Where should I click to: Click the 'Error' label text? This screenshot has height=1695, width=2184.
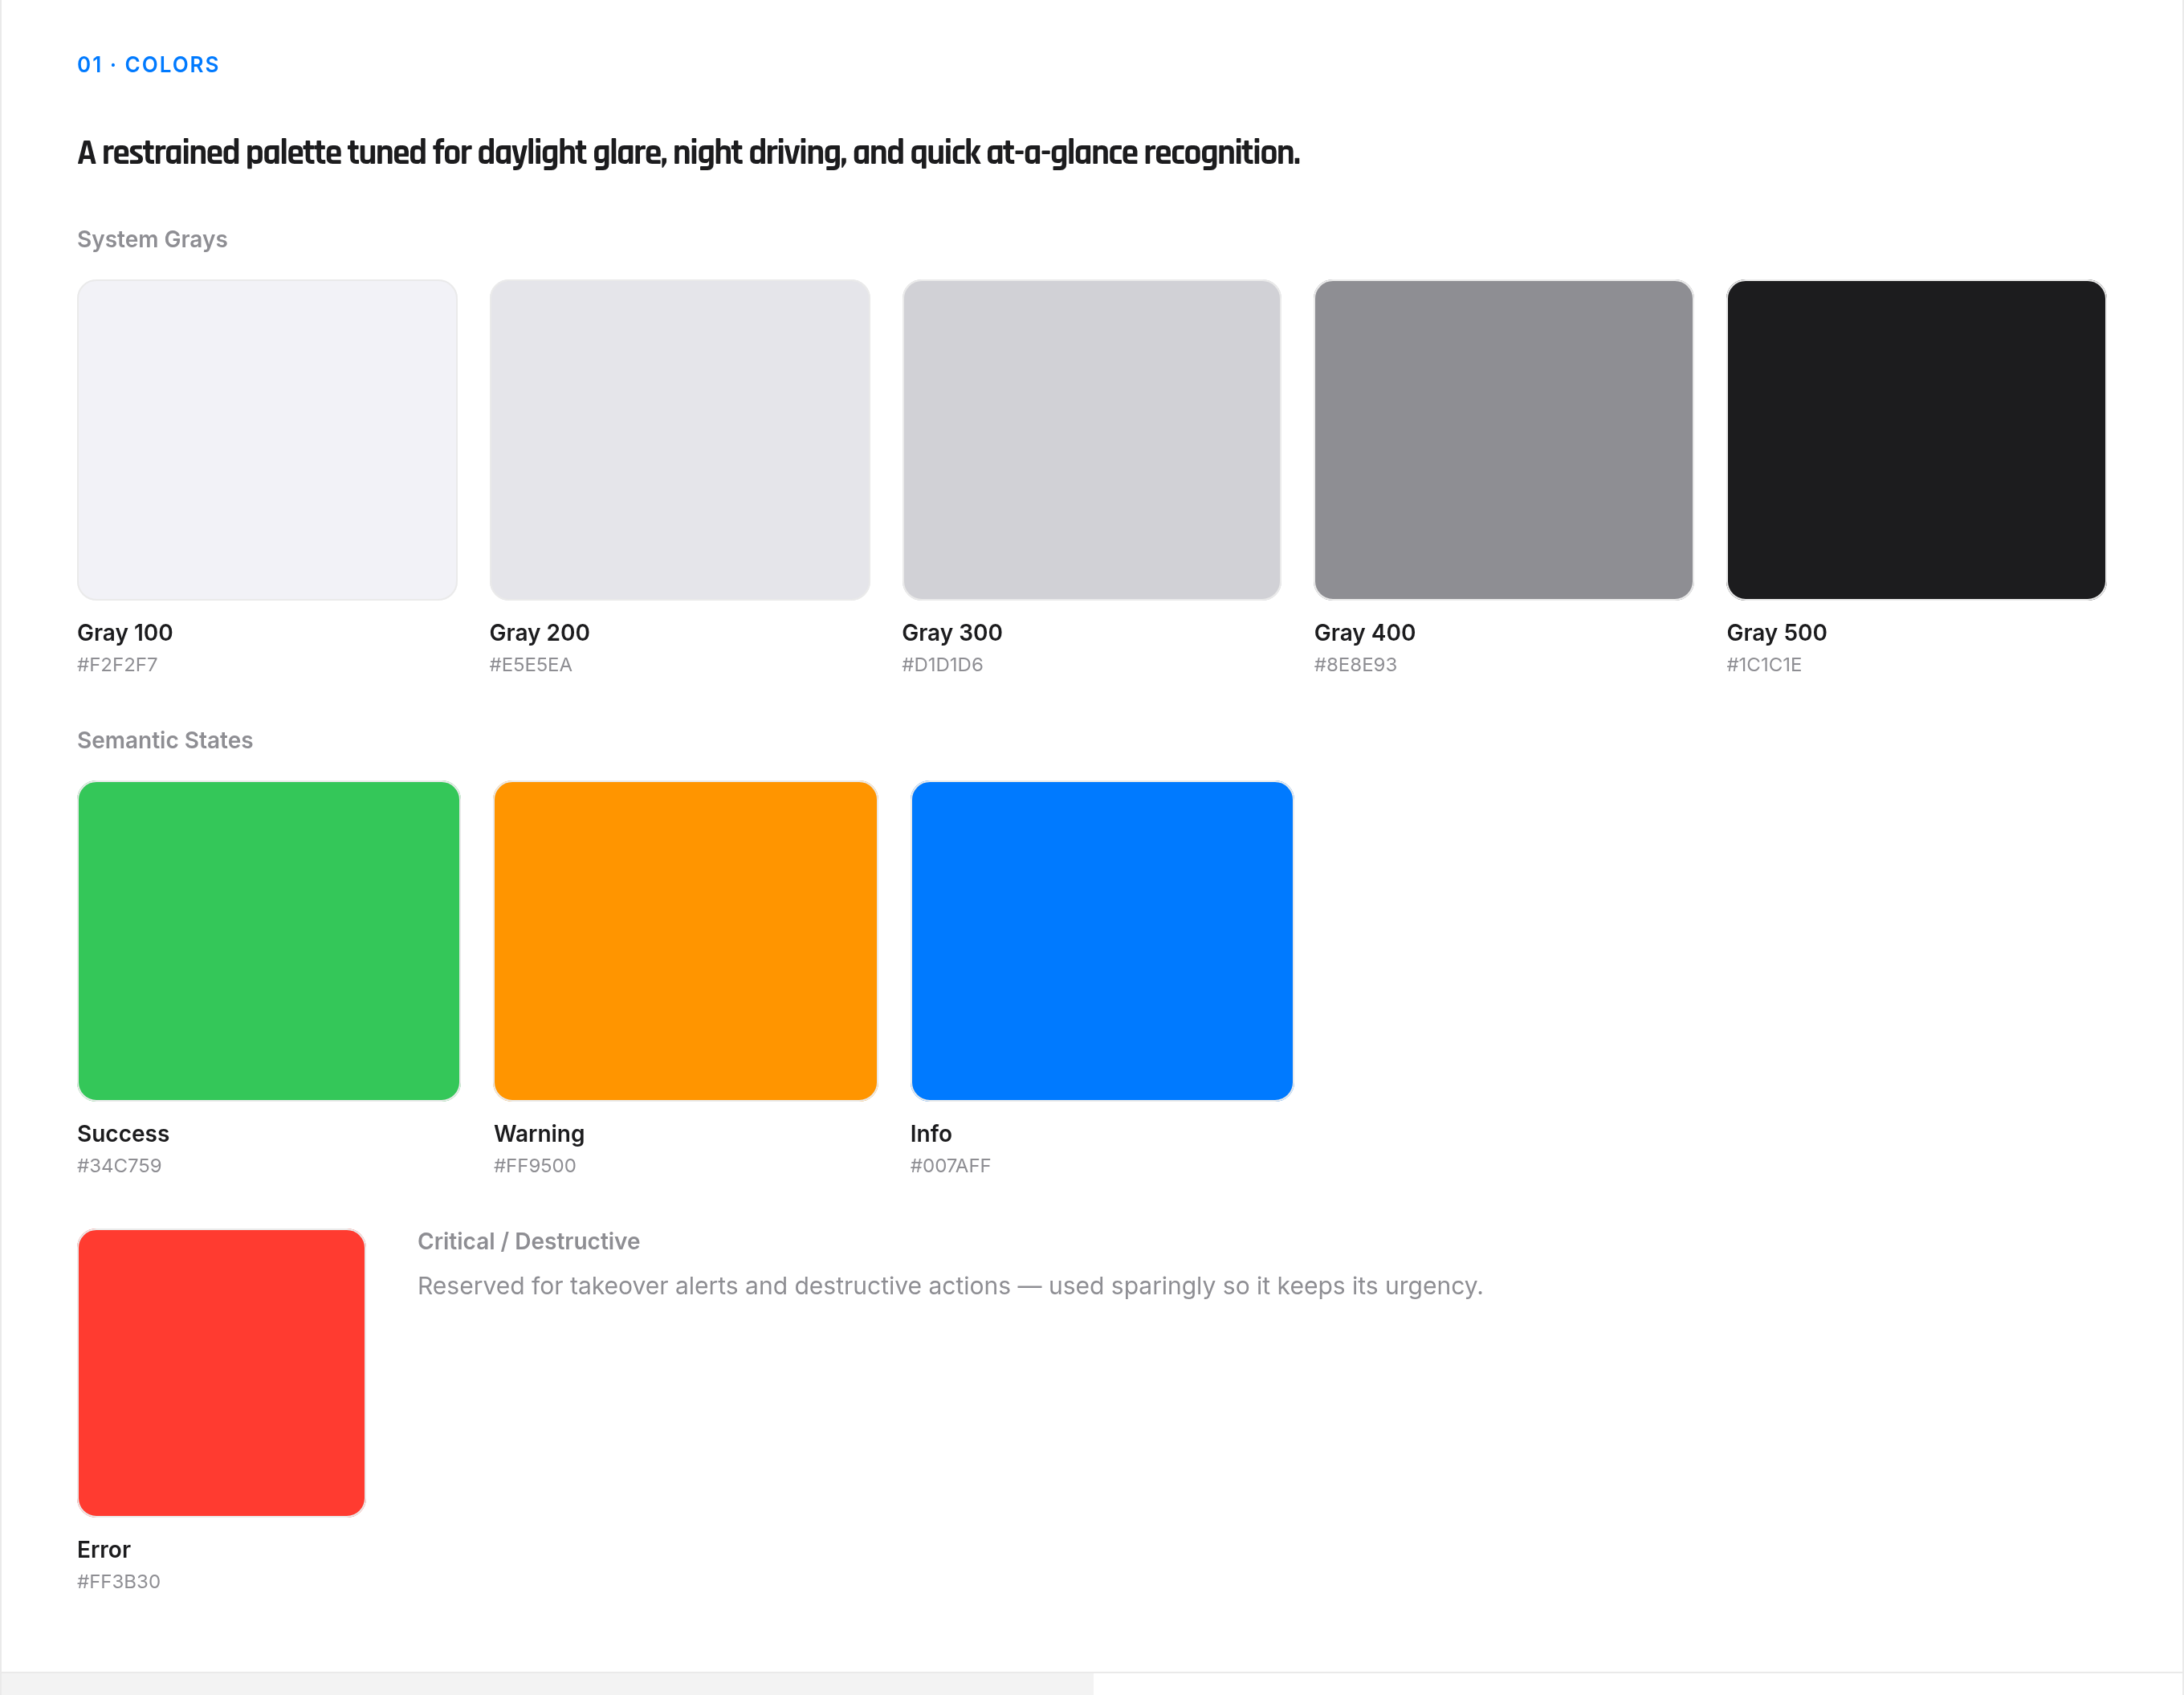click(x=104, y=1549)
